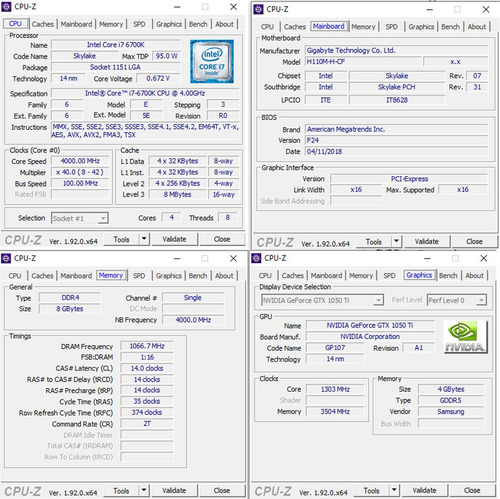The image size is (500, 499).
Task: Expand the Tools arrow in the Memory window
Action: tap(144, 490)
